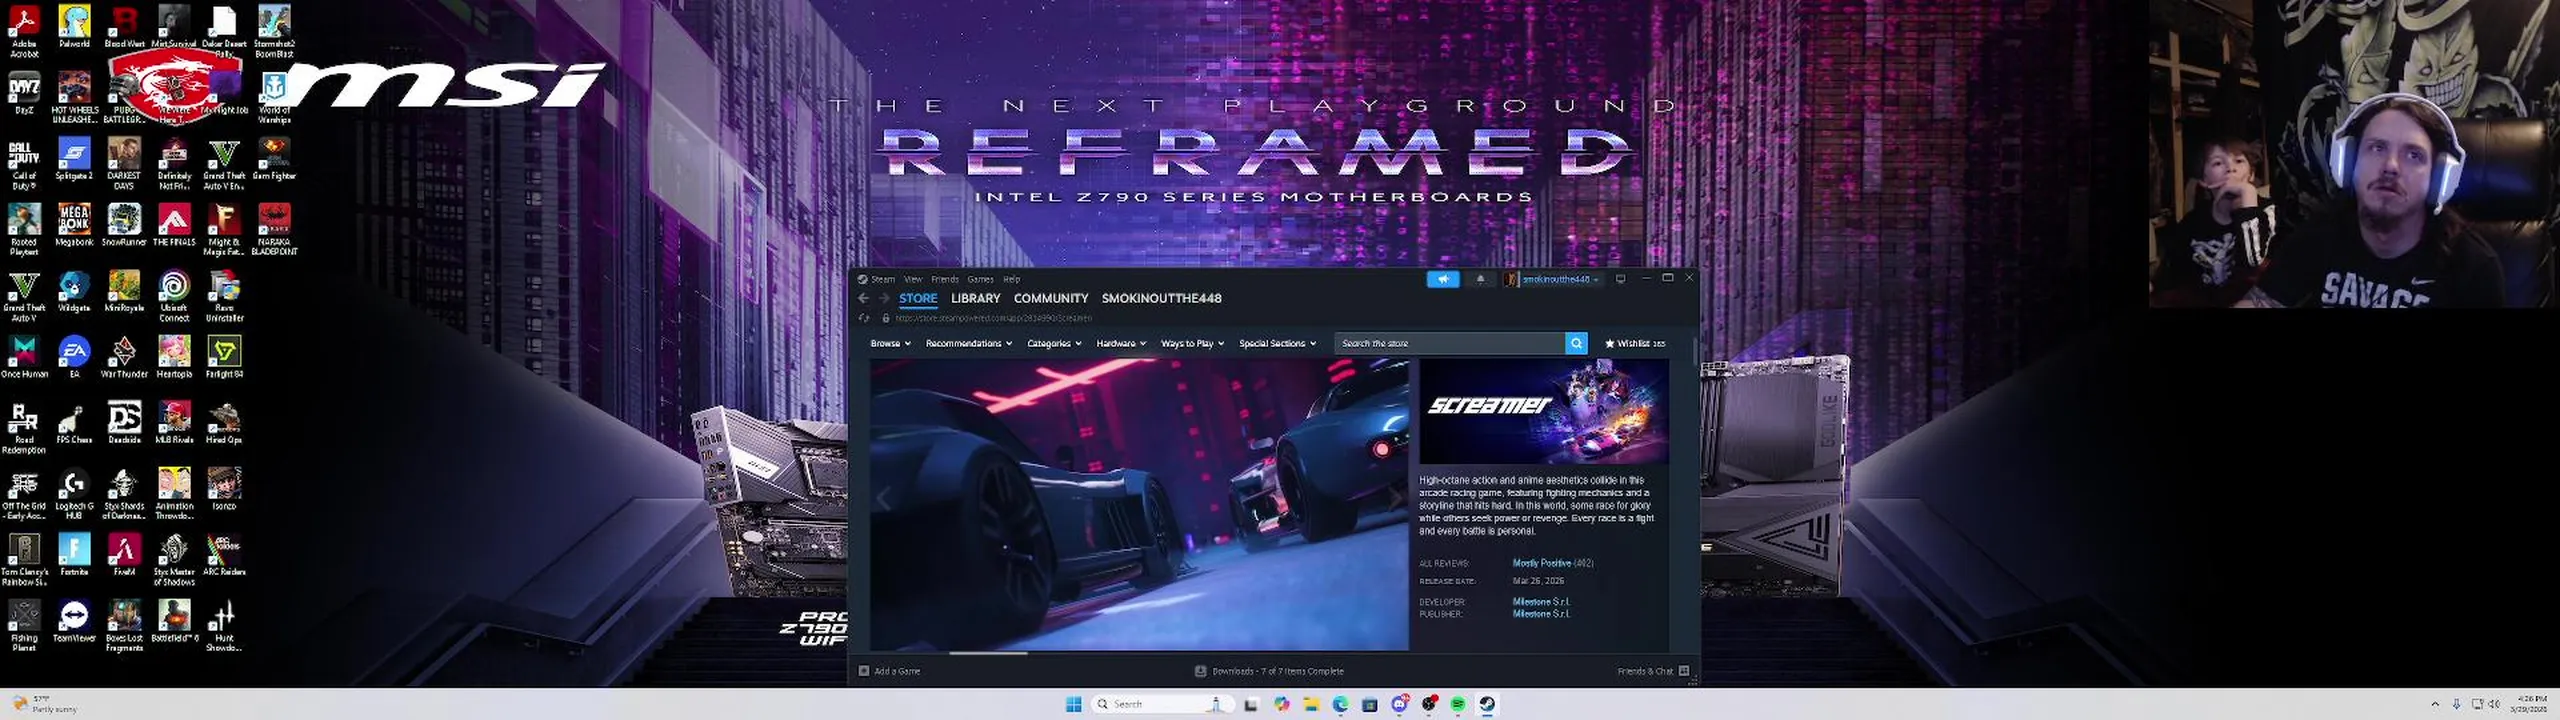Viewport: 2560px width, 720px height.
Task: Open the SMOKINOUTTHE448 profile tab
Action: click(x=1161, y=298)
